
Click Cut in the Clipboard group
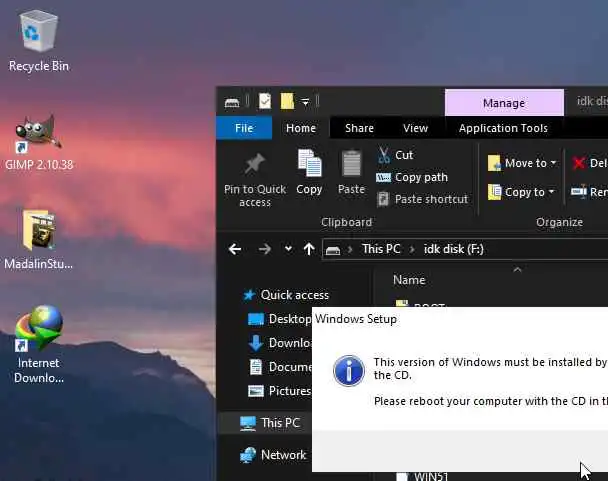395,155
